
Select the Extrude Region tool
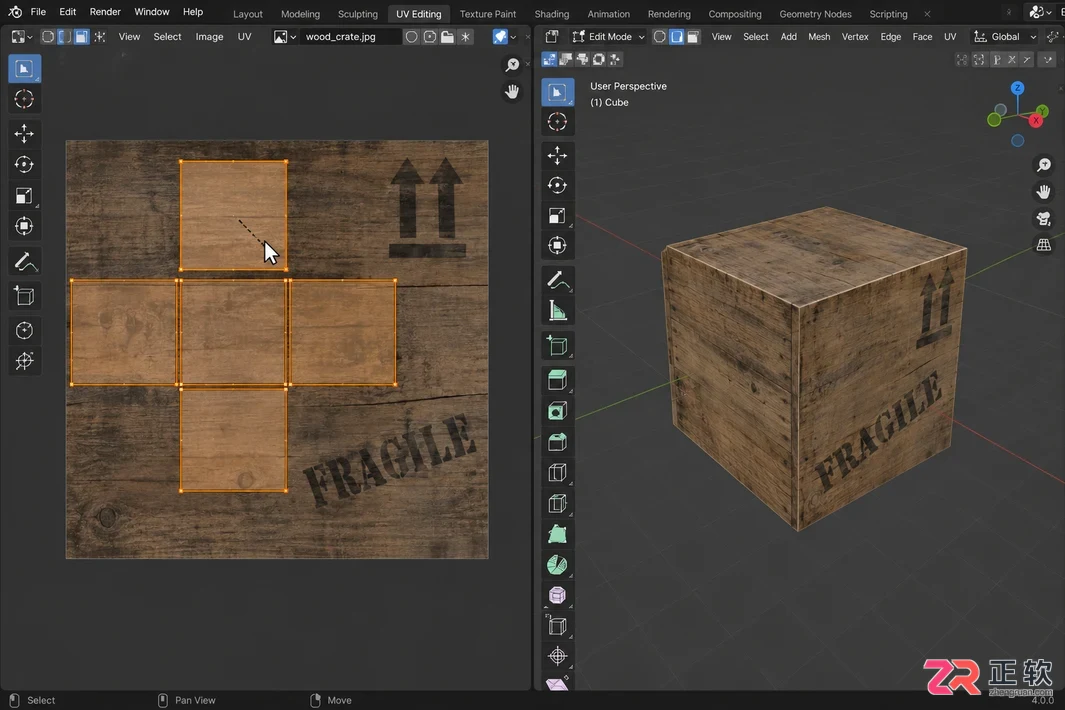click(558, 380)
